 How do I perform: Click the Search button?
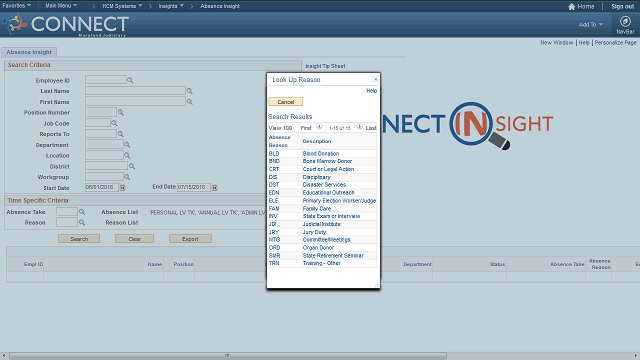(x=79, y=239)
